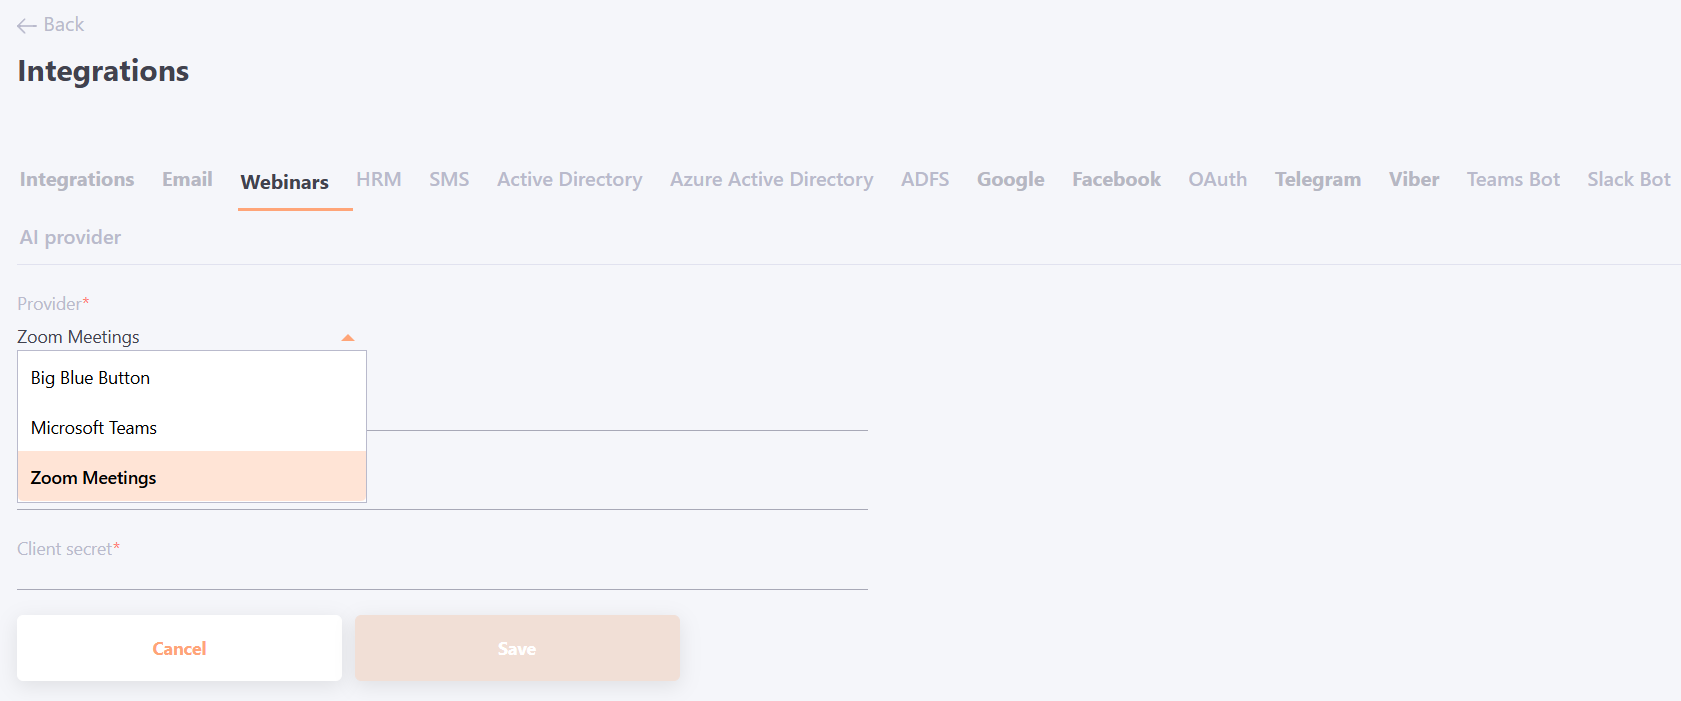Pick Zoom Meetings in the dropdown list
Viewport: 1681px width, 701px height.
tap(94, 478)
